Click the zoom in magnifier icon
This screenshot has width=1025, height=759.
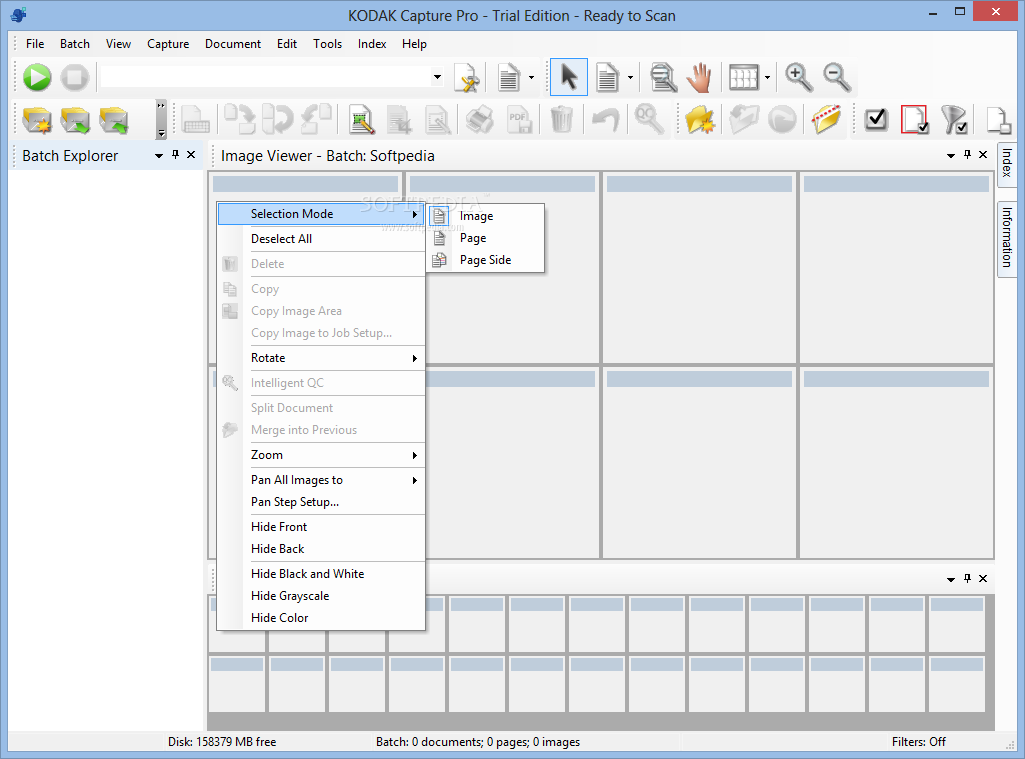pos(798,77)
